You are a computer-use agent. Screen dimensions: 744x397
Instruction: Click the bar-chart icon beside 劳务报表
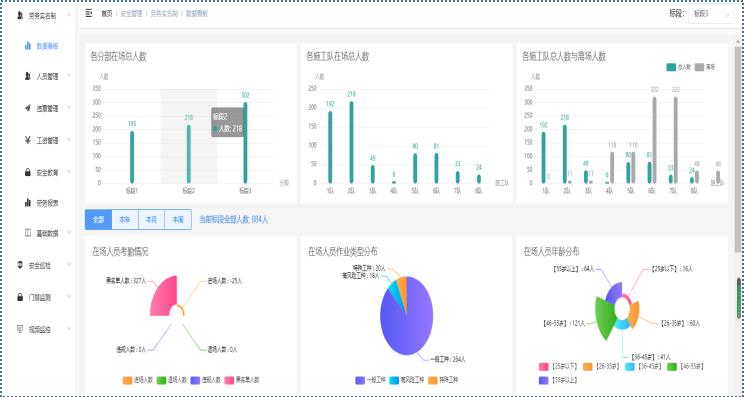click(28, 203)
